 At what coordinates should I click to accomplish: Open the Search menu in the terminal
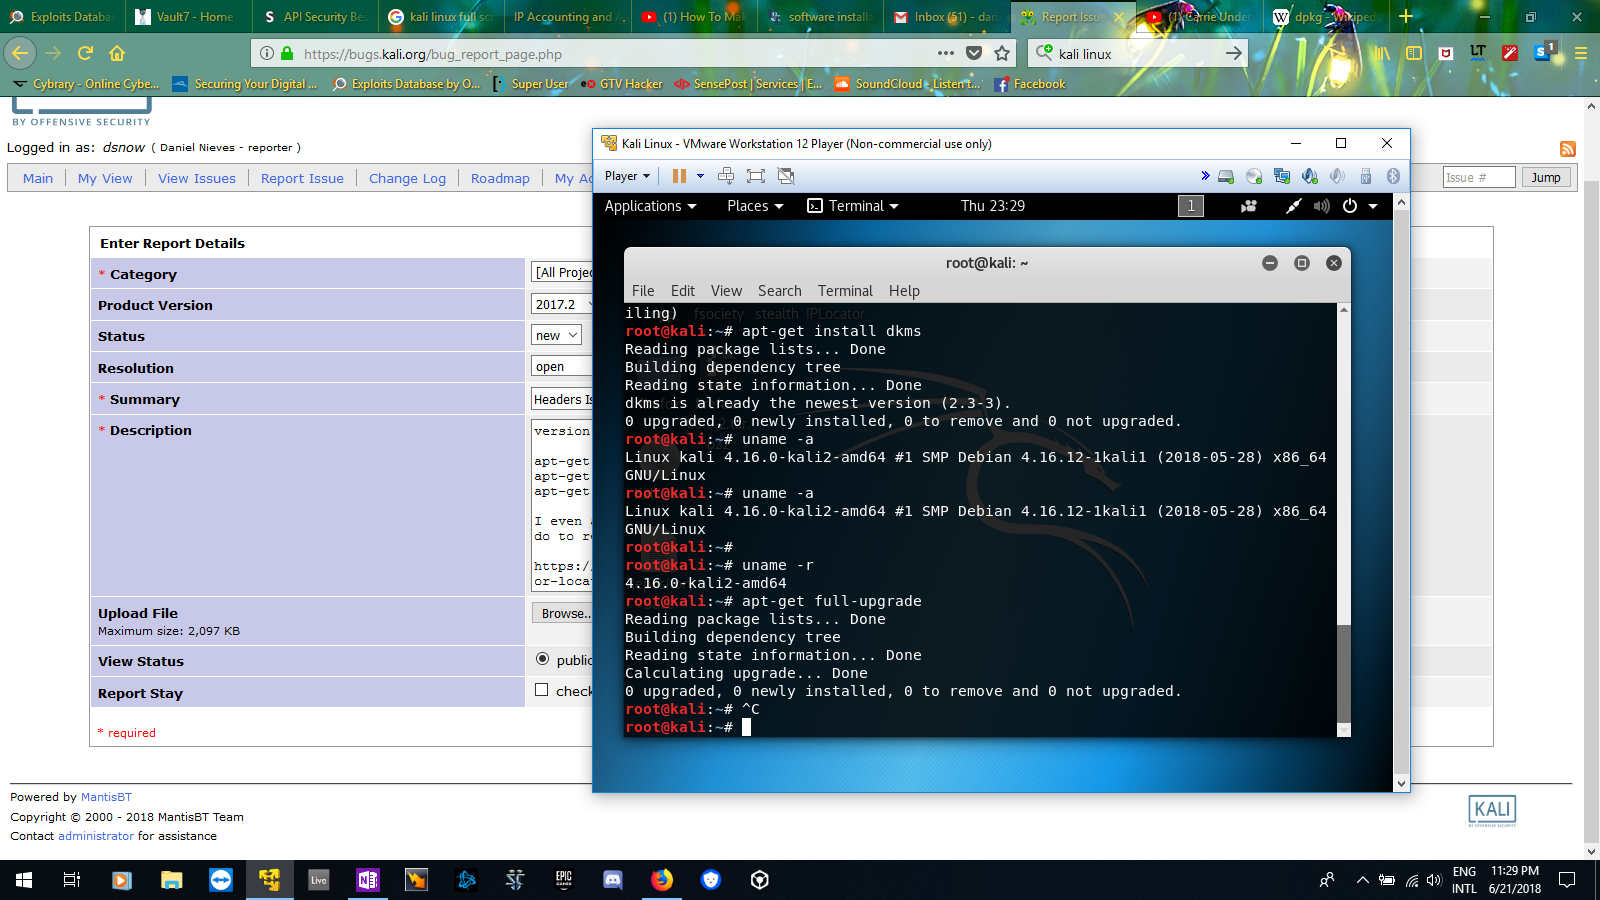click(x=779, y=291)
